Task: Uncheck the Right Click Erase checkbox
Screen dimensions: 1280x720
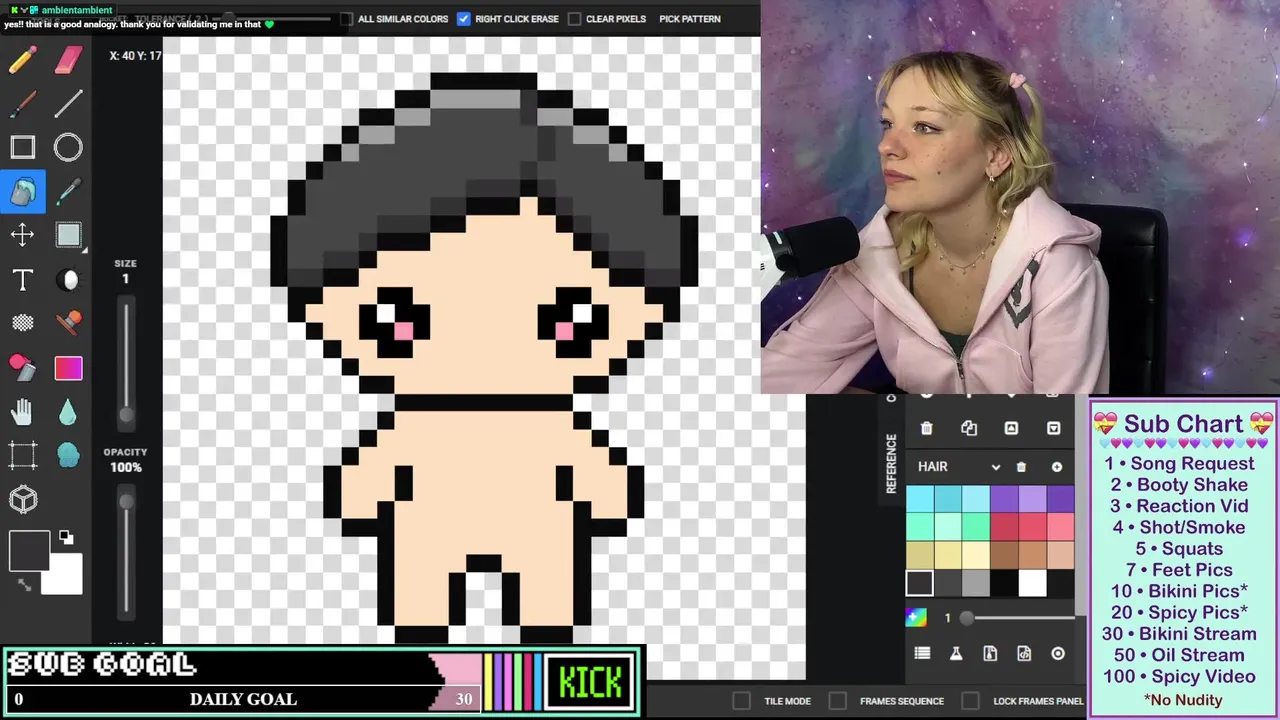Action: point(464,19)
